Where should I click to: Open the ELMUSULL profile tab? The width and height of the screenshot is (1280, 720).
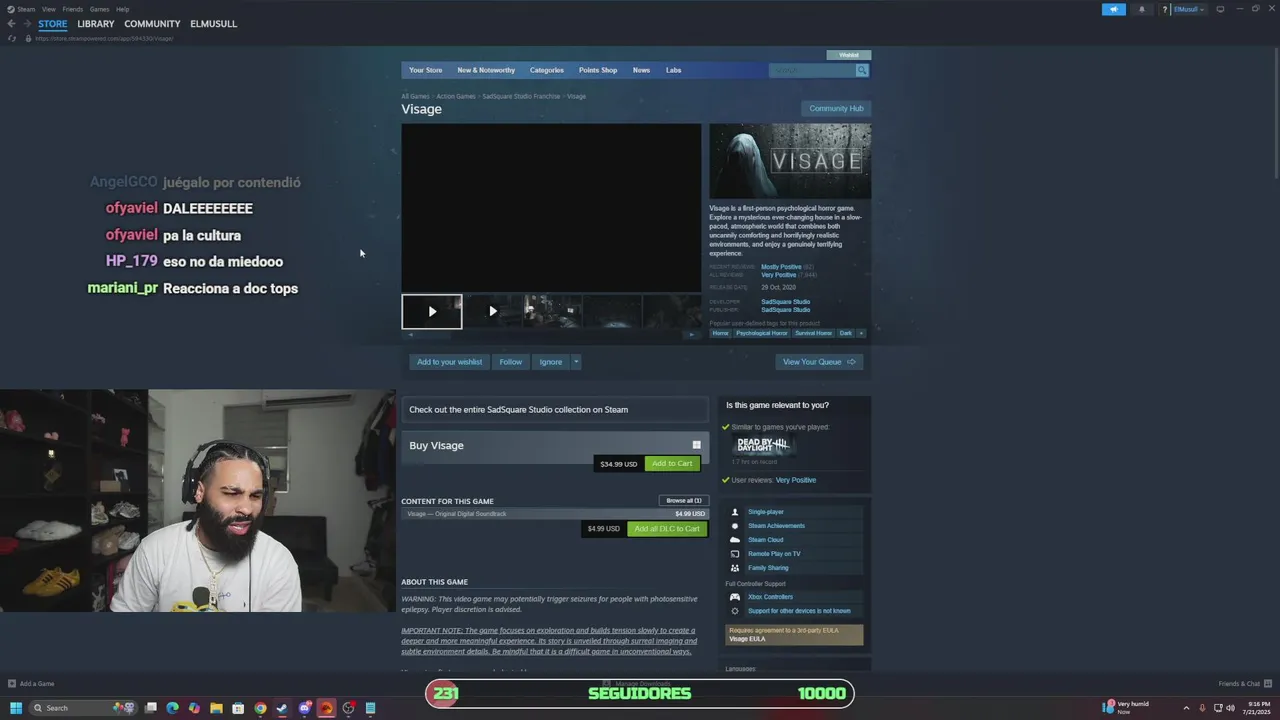click(x=213, y=24)
